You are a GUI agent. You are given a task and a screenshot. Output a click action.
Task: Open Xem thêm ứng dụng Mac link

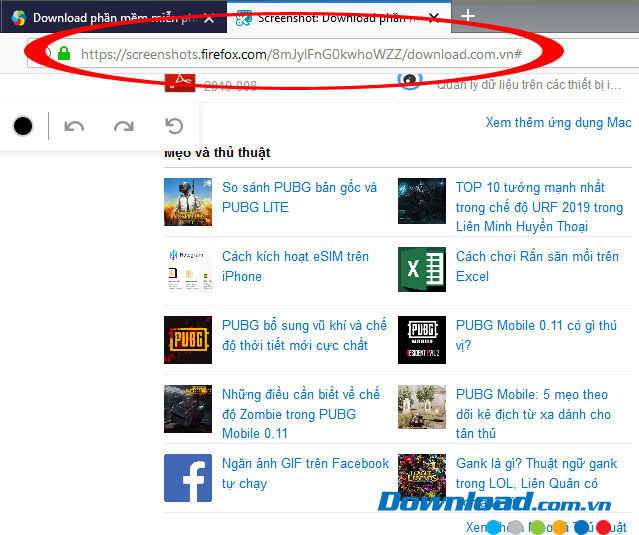pos(558,122)
